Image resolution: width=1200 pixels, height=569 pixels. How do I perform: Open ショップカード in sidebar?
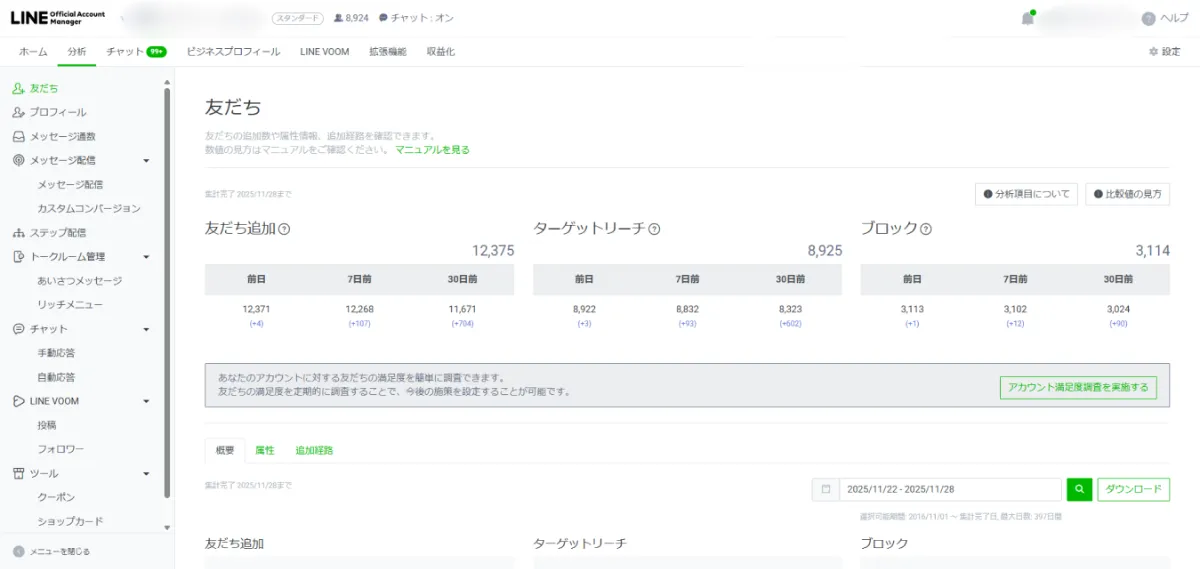coord(70,521)
